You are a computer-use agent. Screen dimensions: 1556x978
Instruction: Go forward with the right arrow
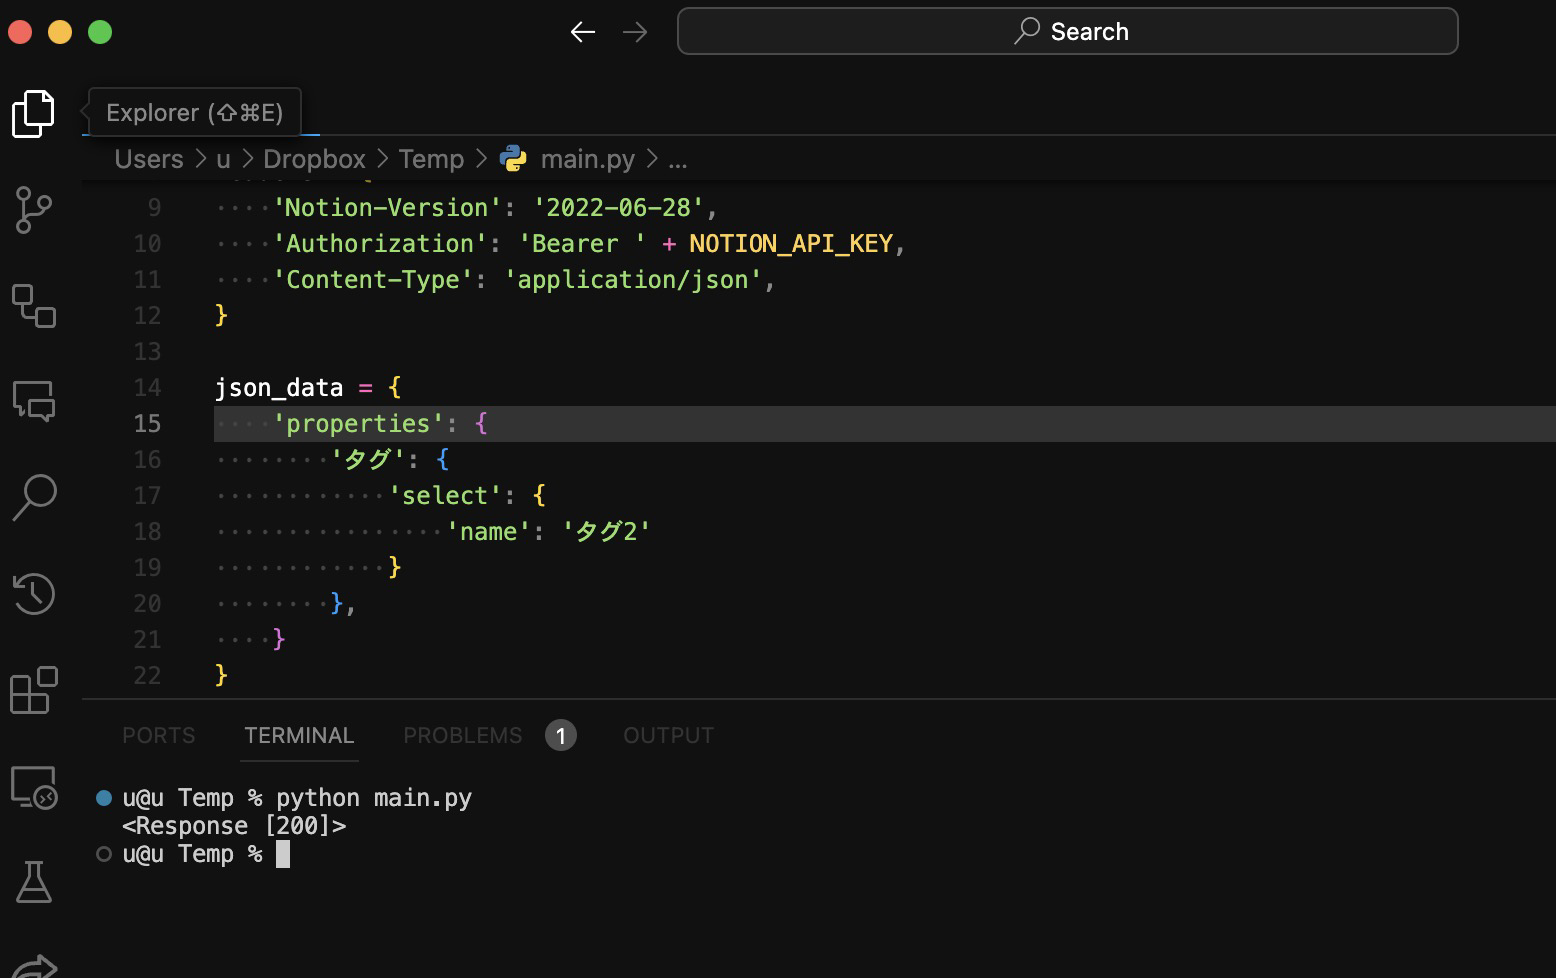635,32
